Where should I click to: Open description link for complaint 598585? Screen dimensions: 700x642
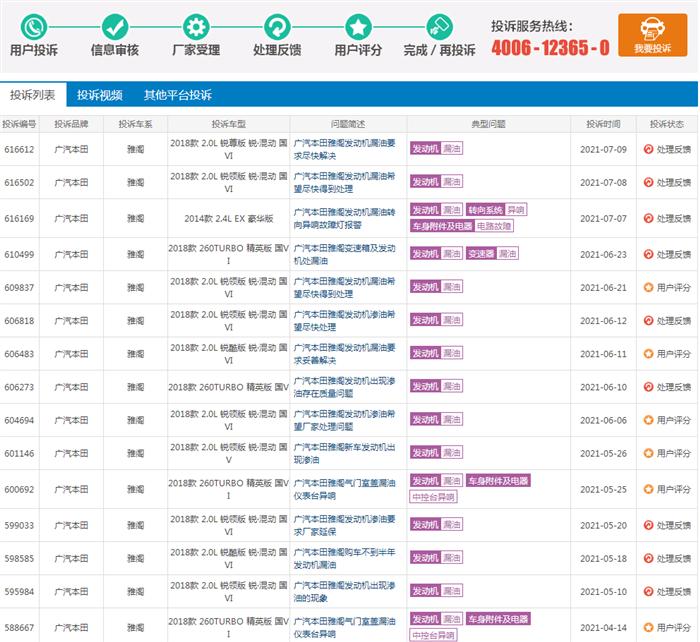click(344, 558)
